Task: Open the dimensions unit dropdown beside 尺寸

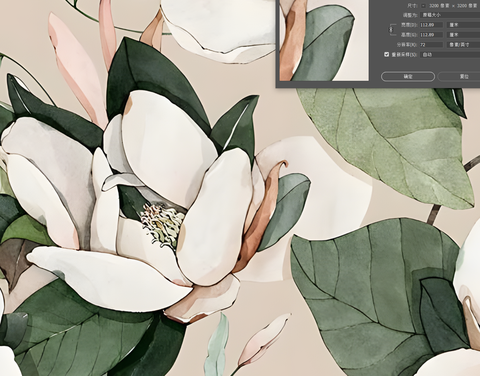Action: (423, 6)
